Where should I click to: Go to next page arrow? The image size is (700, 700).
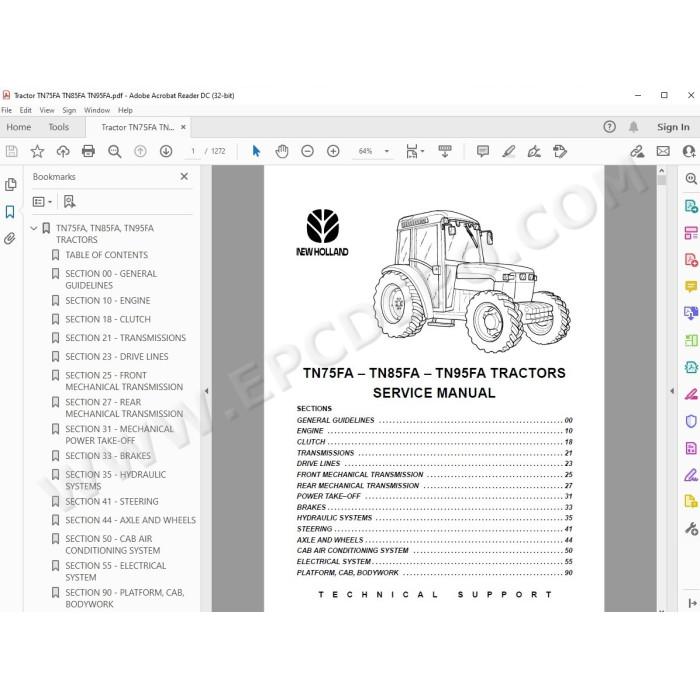click(166, 151)
